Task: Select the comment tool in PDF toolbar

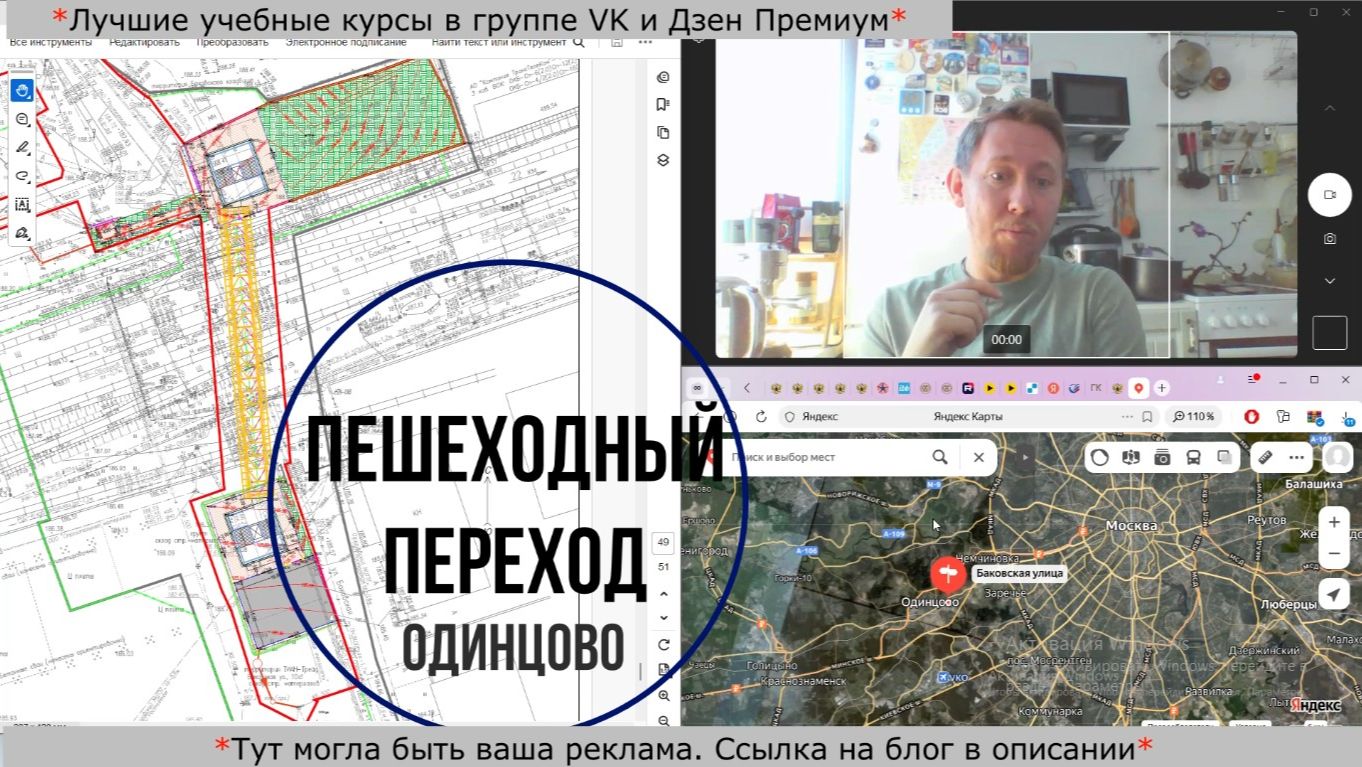Action: 22,119
